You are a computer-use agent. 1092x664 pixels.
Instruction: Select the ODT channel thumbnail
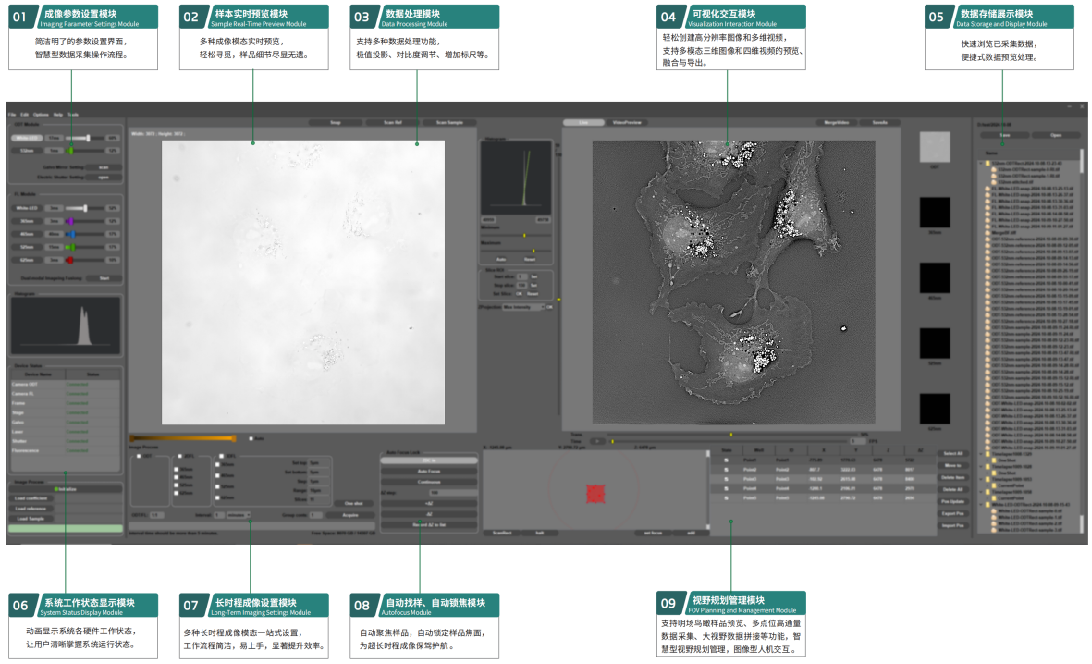tap(934, 148)
